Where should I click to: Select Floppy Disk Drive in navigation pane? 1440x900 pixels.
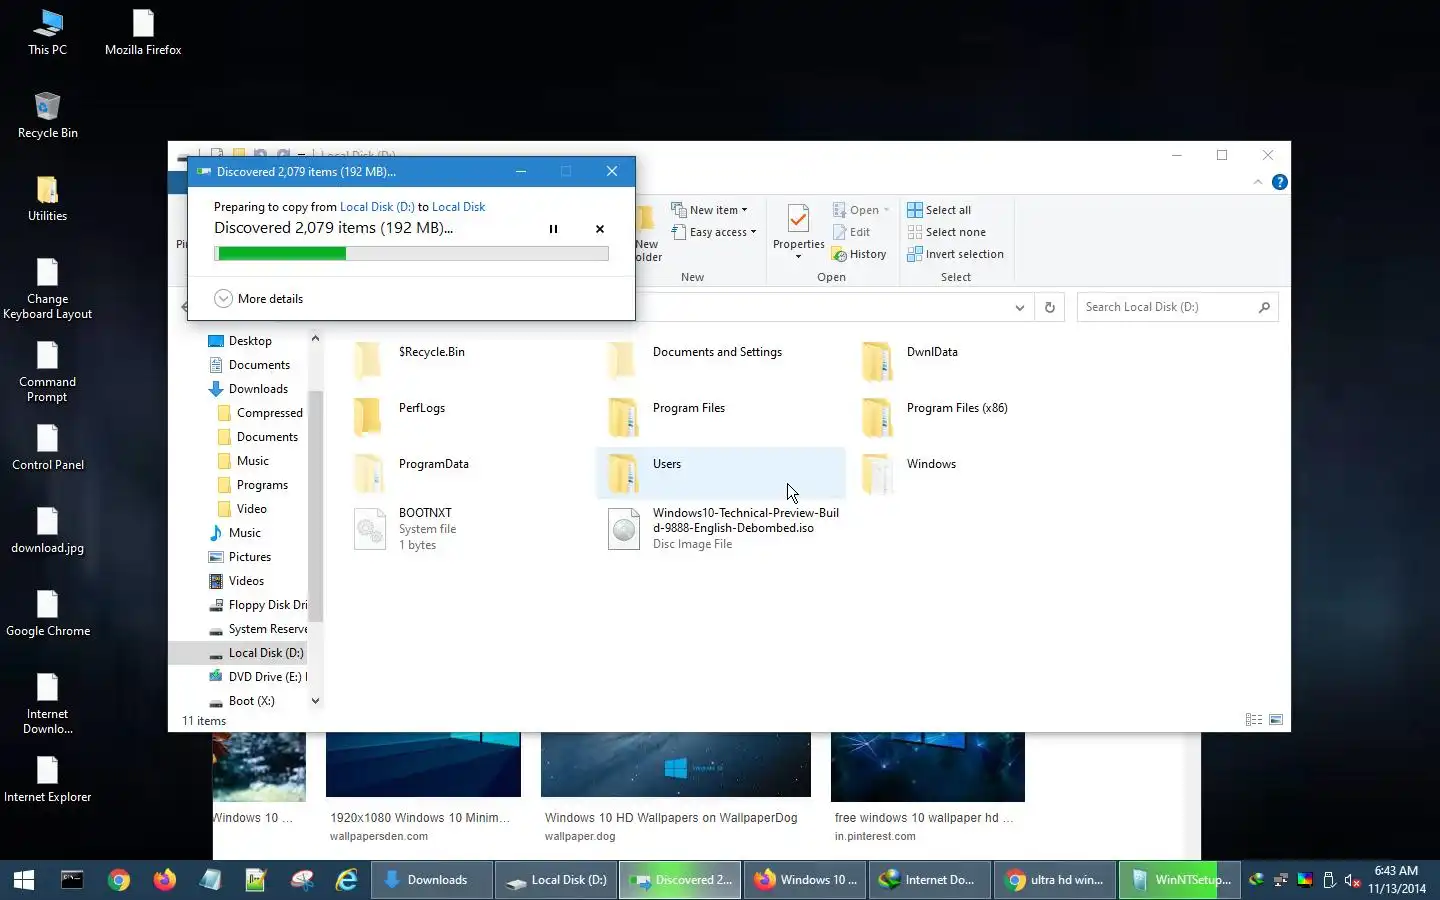click(x=258, y=605)
